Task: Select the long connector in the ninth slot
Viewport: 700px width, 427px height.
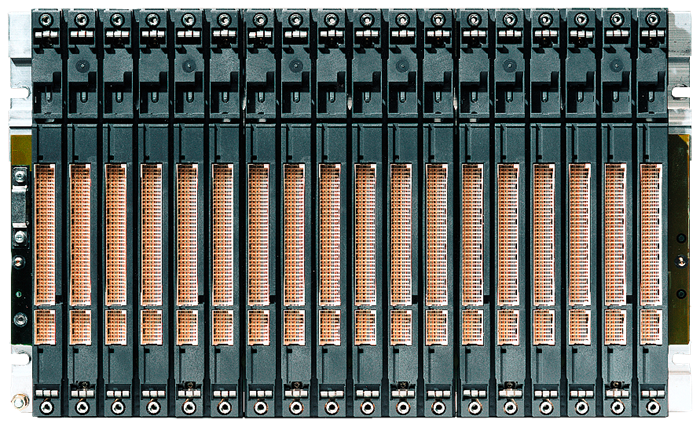Action: [330, 235]
